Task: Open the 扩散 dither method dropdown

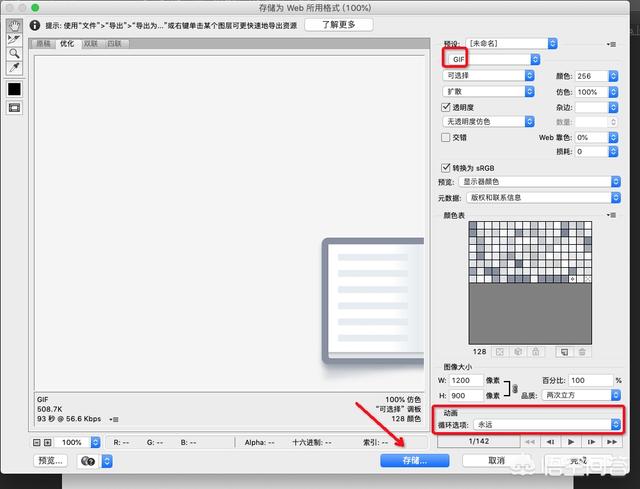Action: click(x=489, y=91)
